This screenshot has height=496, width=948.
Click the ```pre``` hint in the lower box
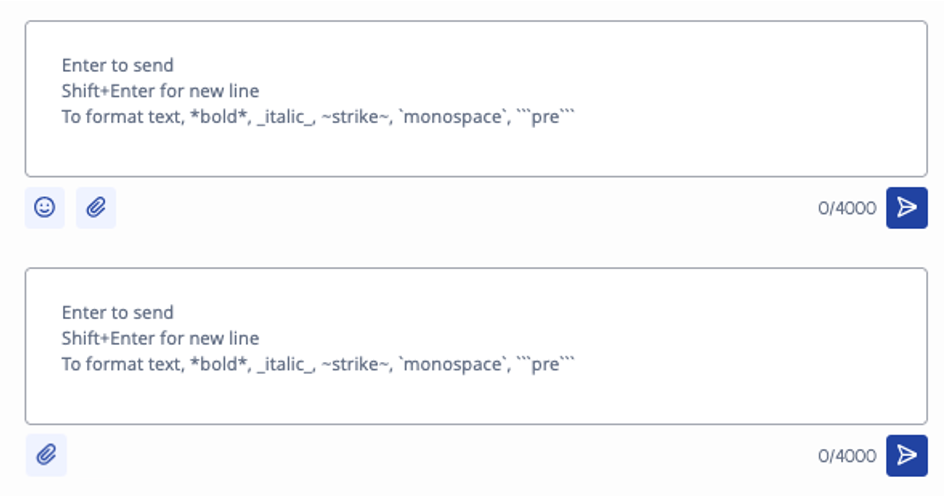[546, 364]
